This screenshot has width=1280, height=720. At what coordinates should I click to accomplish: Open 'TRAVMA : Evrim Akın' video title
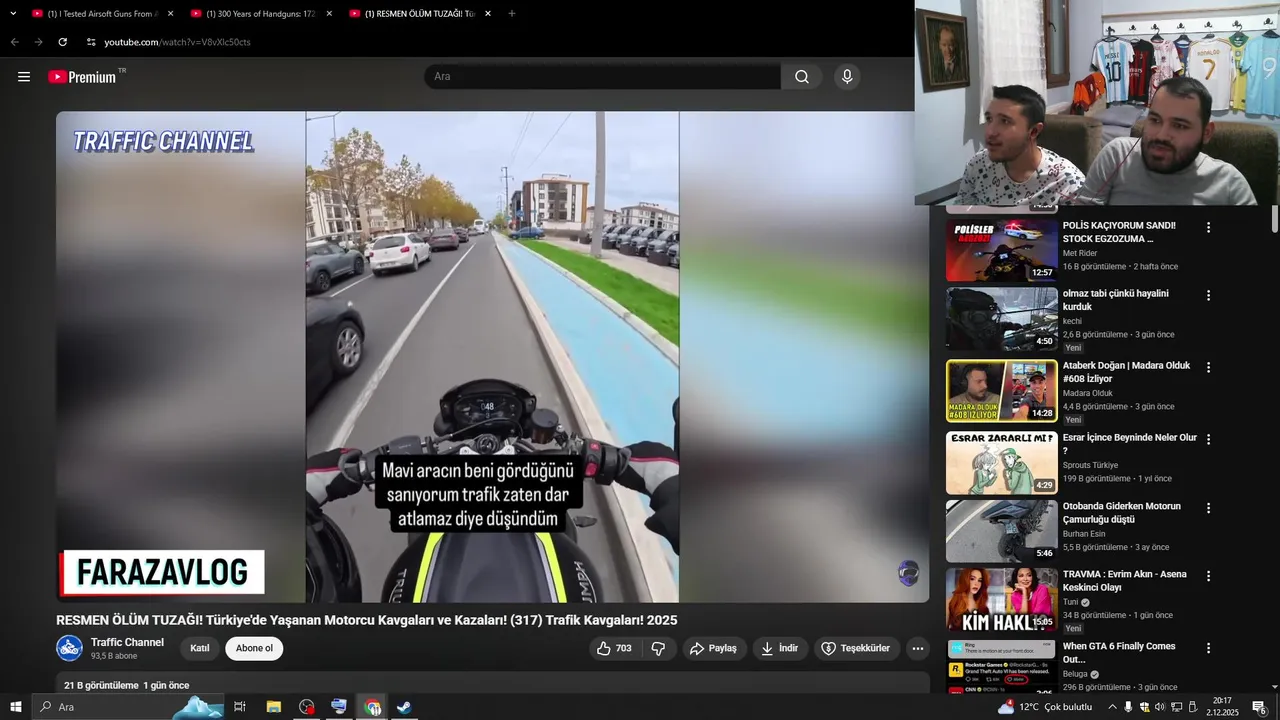point(1125,581)
